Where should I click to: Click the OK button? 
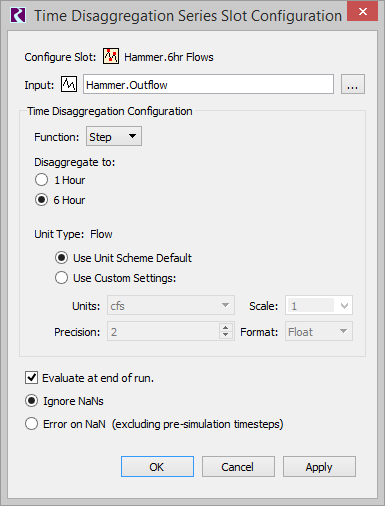pyautogui.click(x=157, y=467)
